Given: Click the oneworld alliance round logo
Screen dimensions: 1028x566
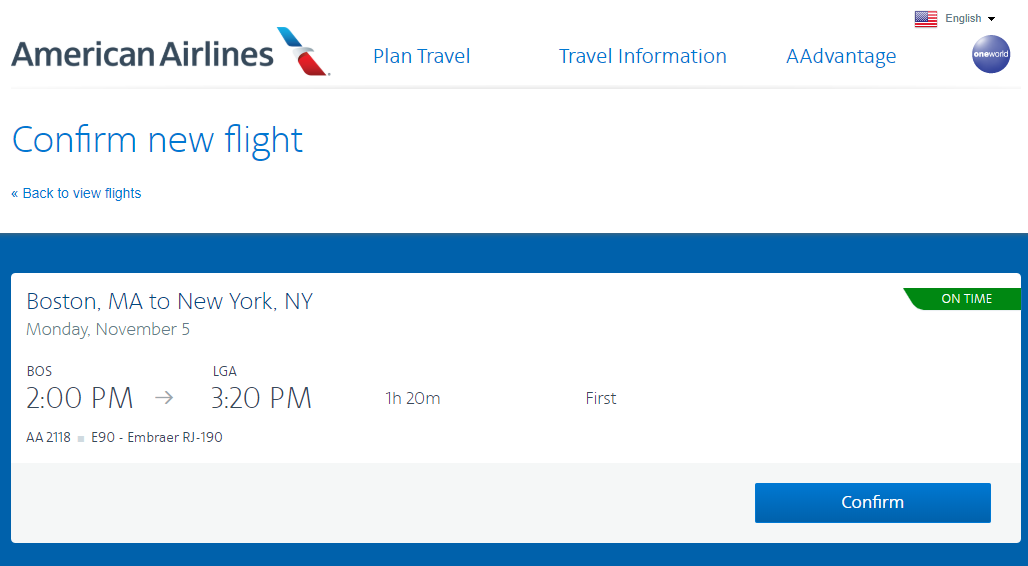Looking at the screenshot, I should point(991,55).
